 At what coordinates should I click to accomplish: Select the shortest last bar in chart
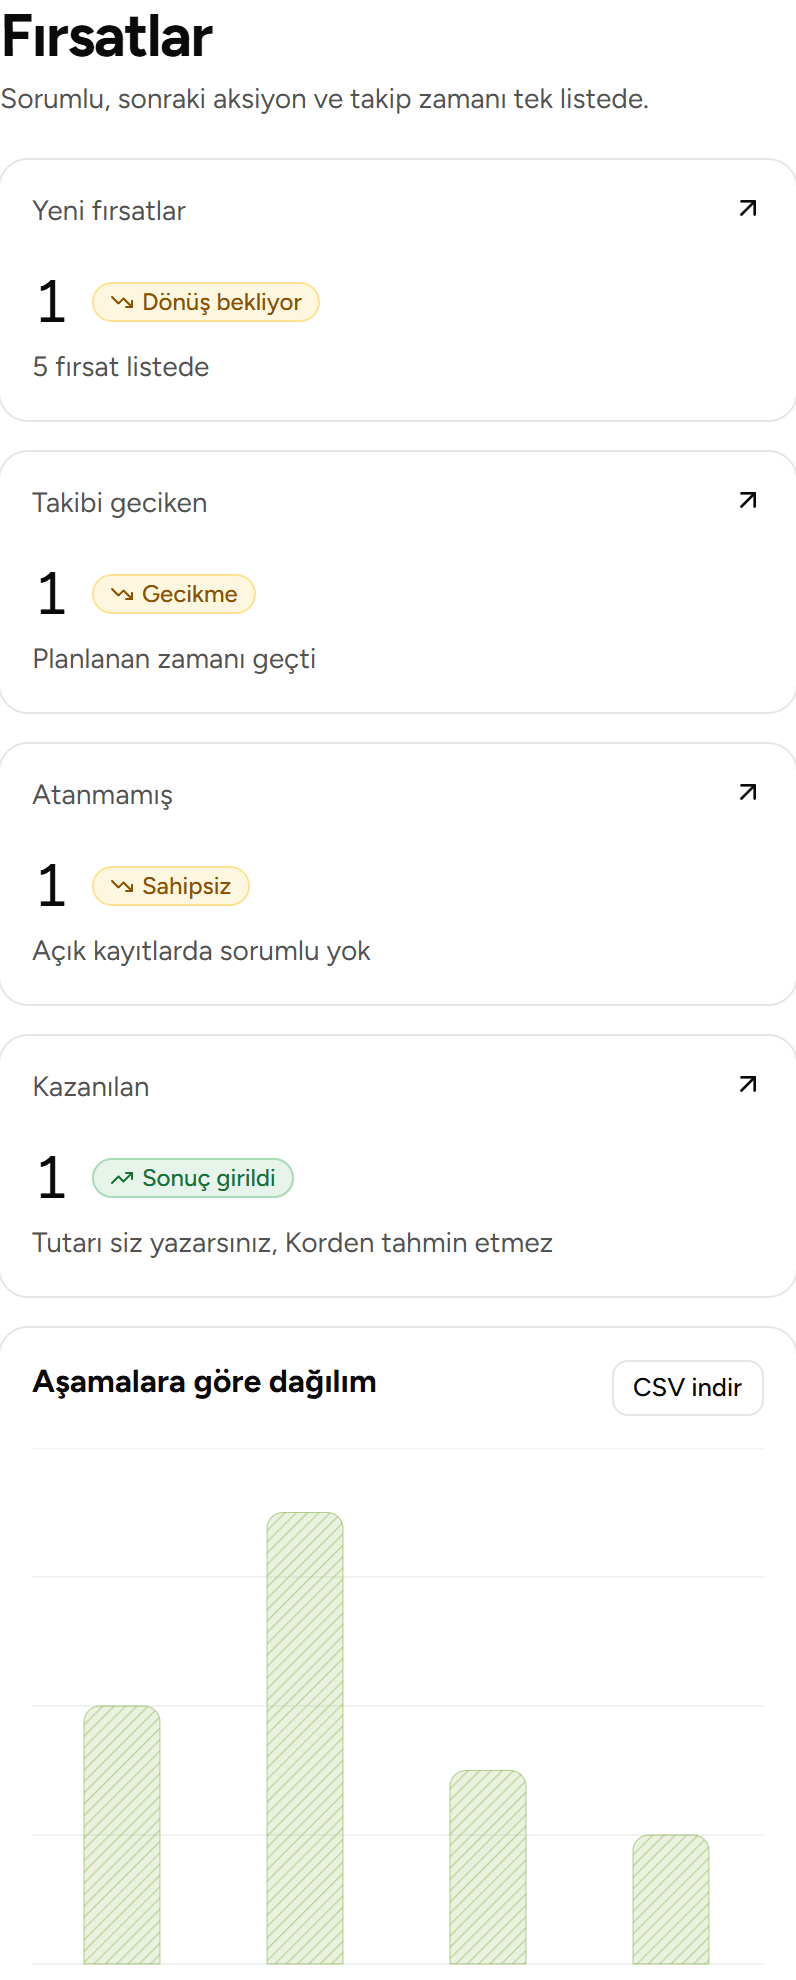(671, 1899)
